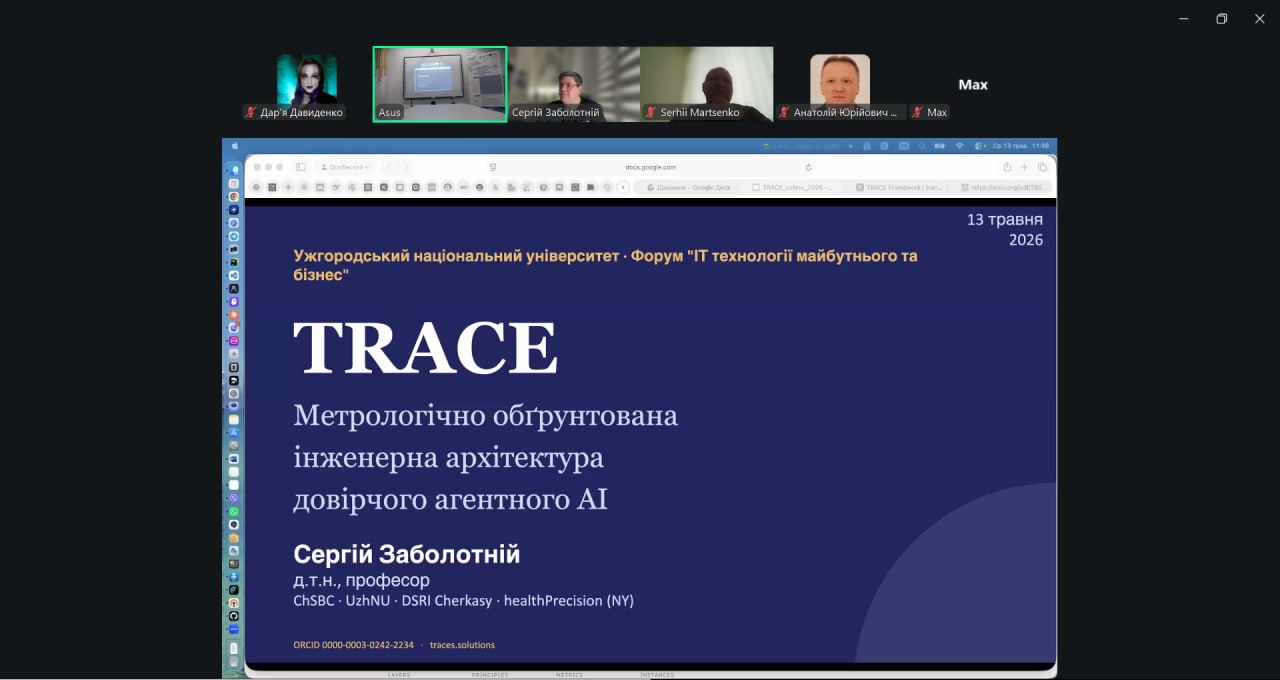Viewport: 1280px width, 680px height.
Task: Select the Max participant tile
Action: 973,85
